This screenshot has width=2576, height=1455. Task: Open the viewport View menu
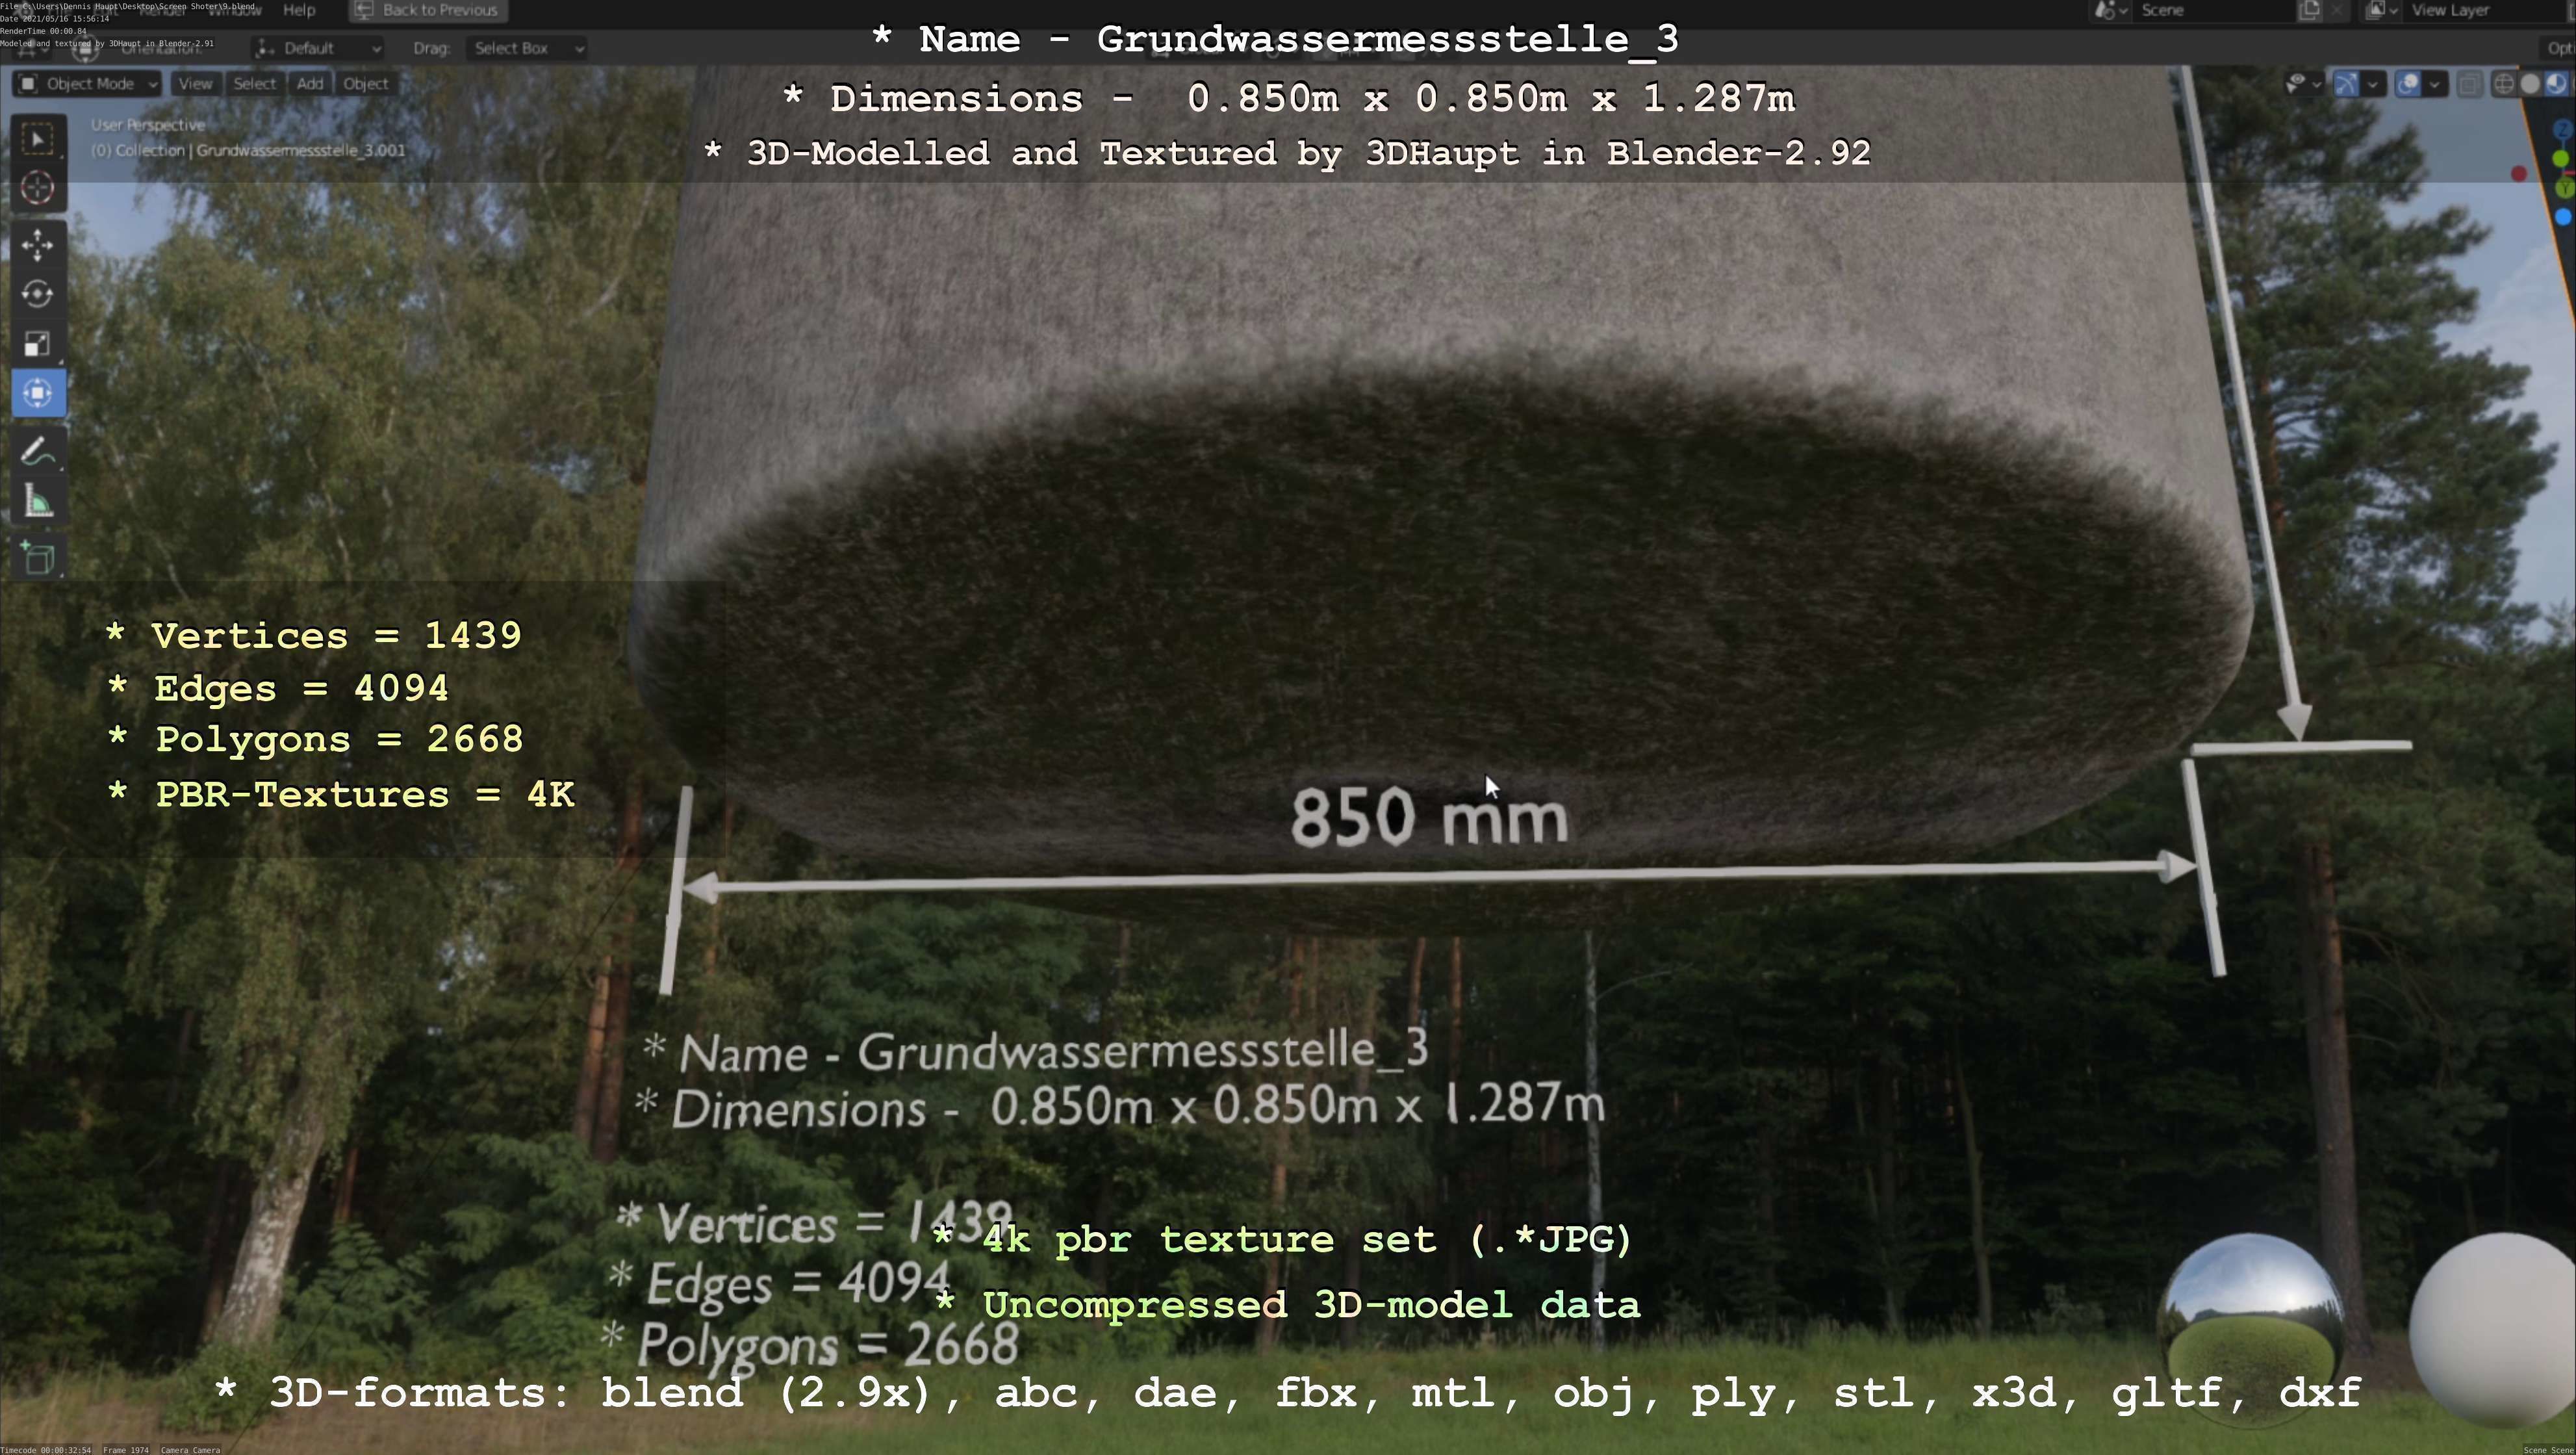tap(195, 84)
